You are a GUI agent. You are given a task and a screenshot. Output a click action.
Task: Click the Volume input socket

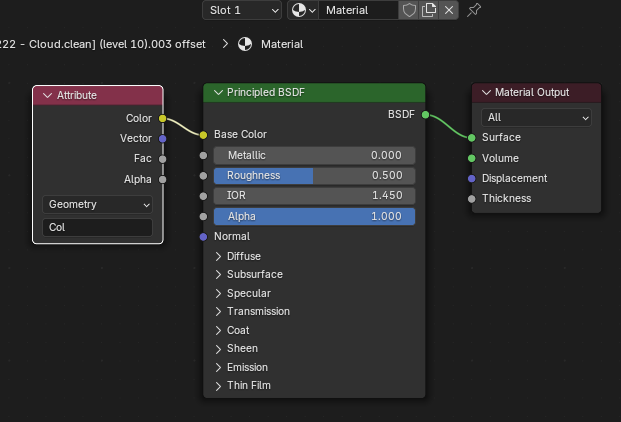click(471, 158)
